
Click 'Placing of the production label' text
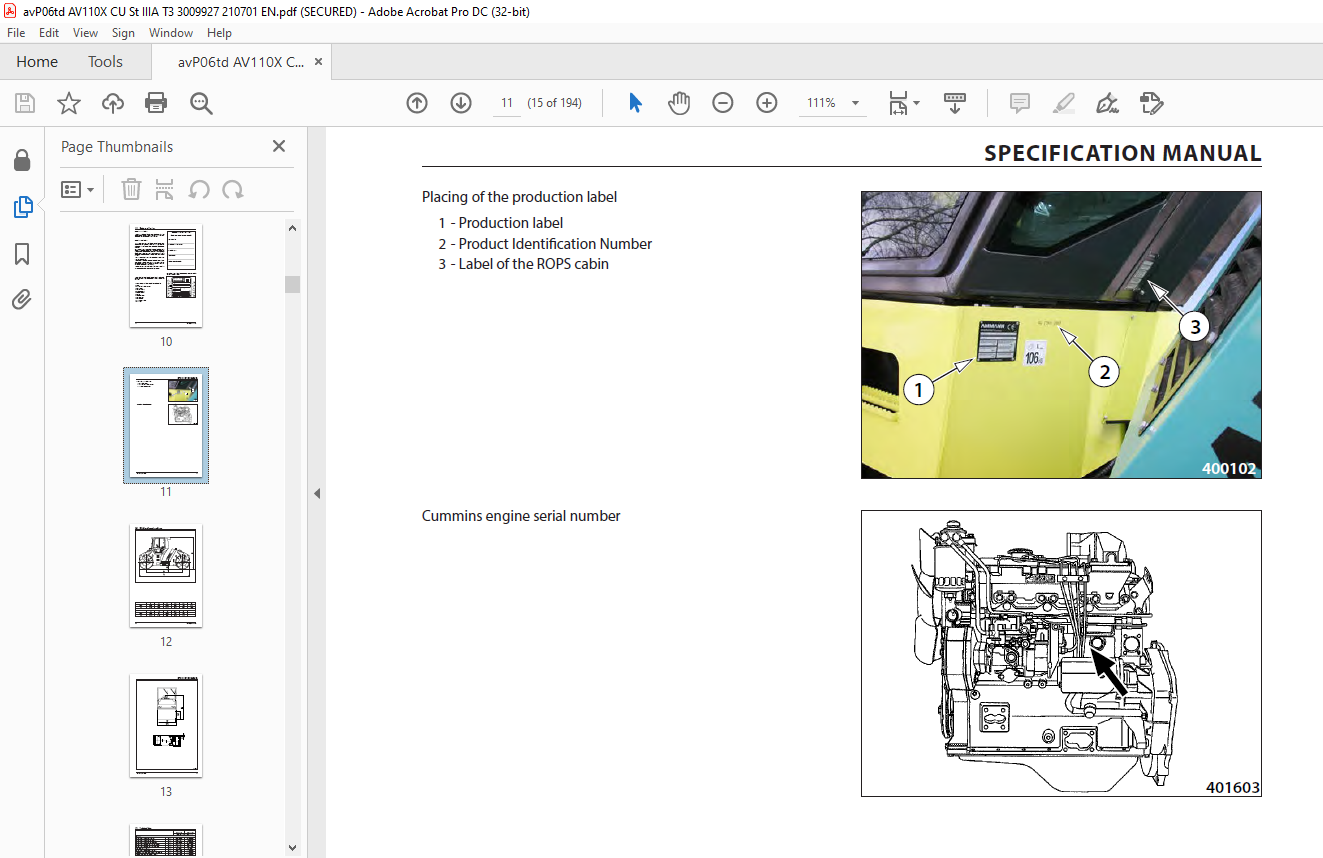click(x=519, y=197)
